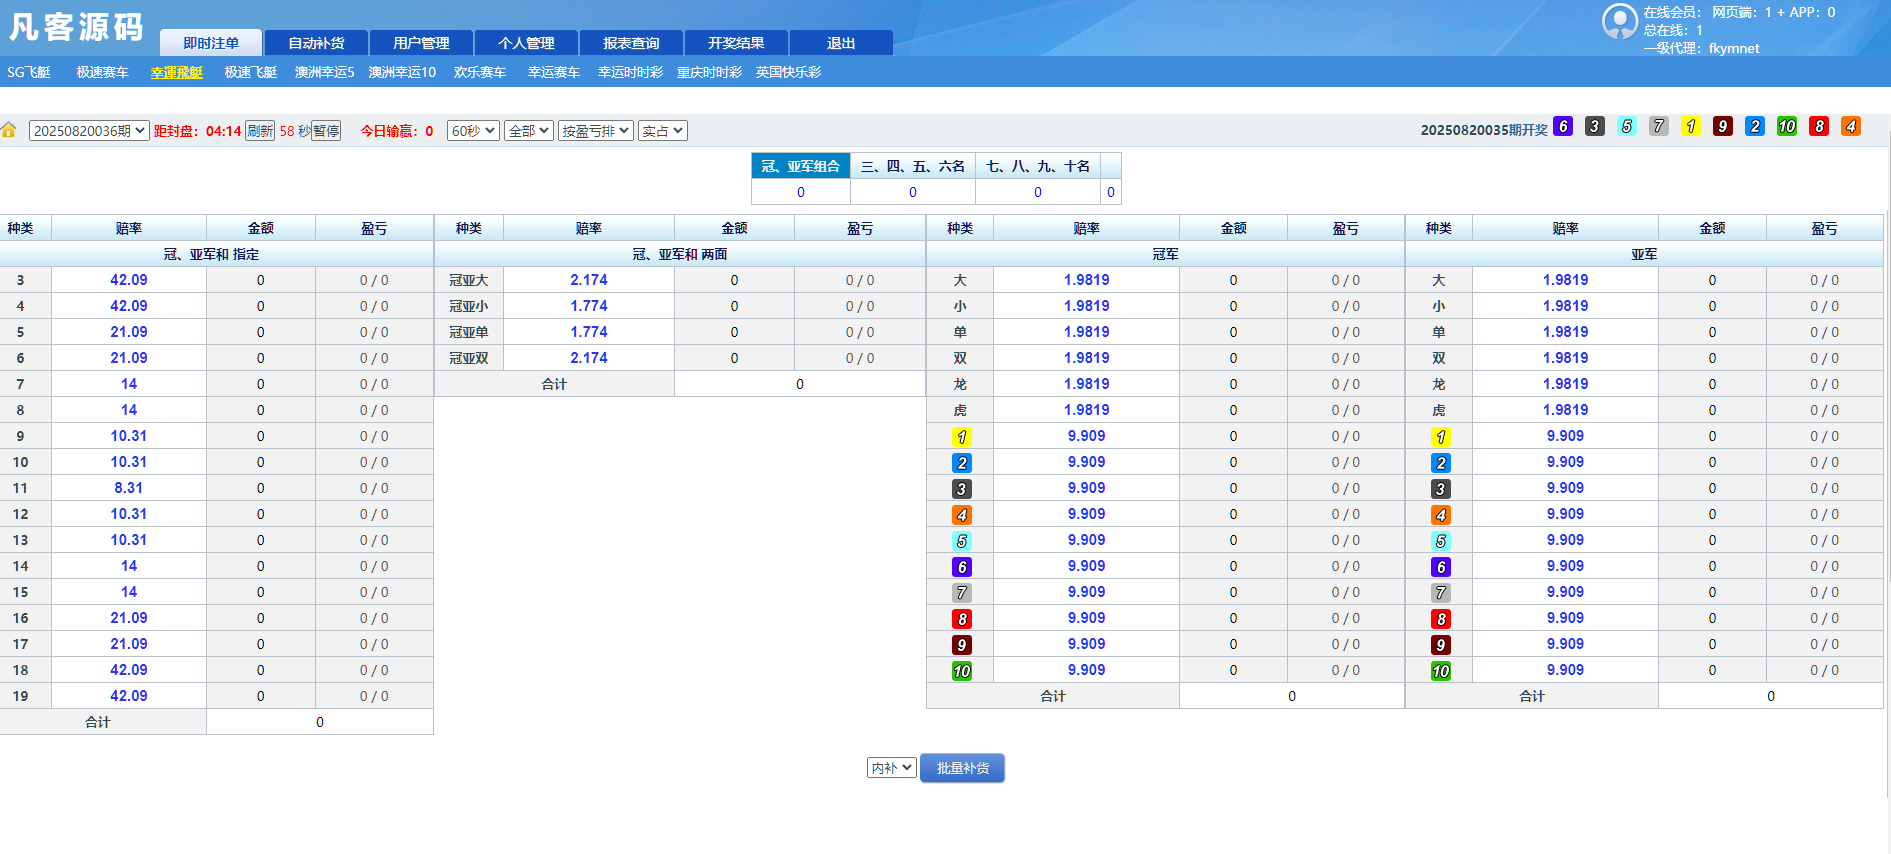Click yellow ball 1 in 冠军 table
The image size is (1891, 854).
[x=961, y=437]
